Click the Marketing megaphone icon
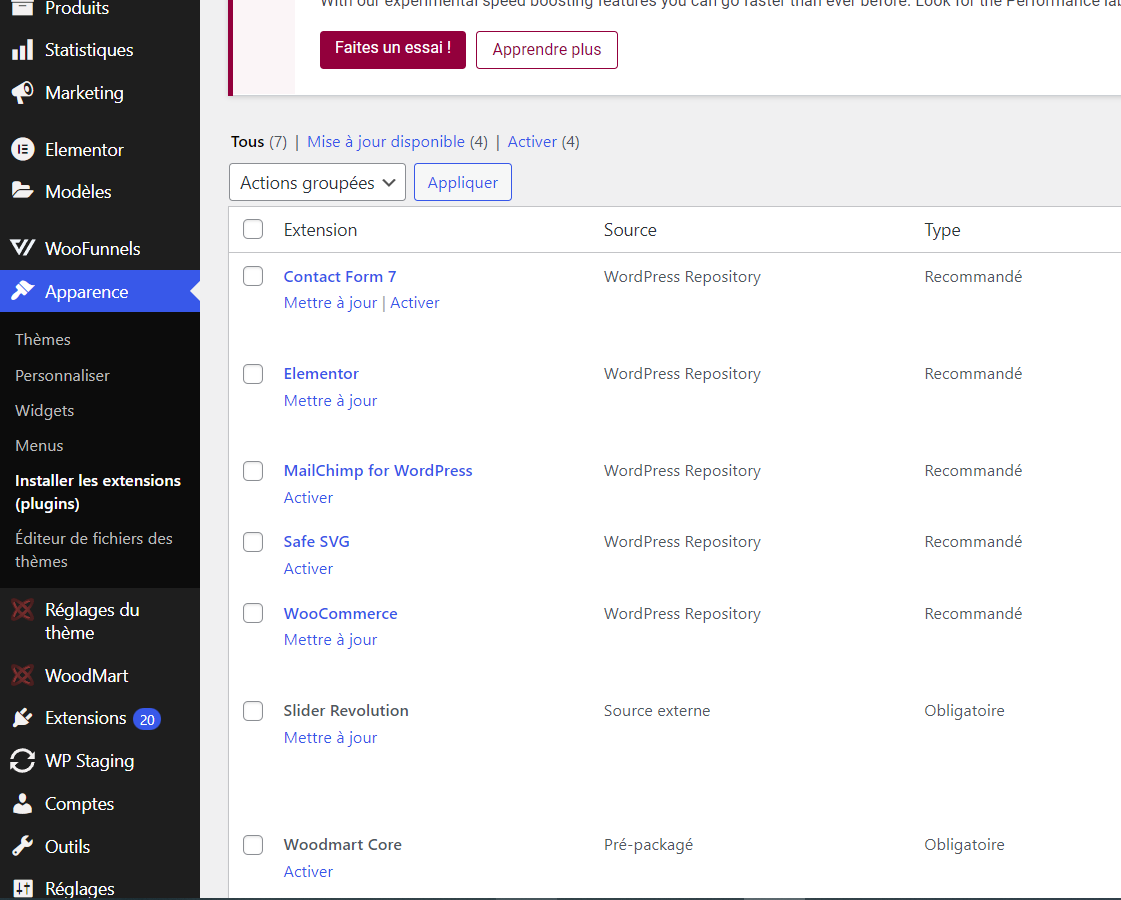 [22, 93]
